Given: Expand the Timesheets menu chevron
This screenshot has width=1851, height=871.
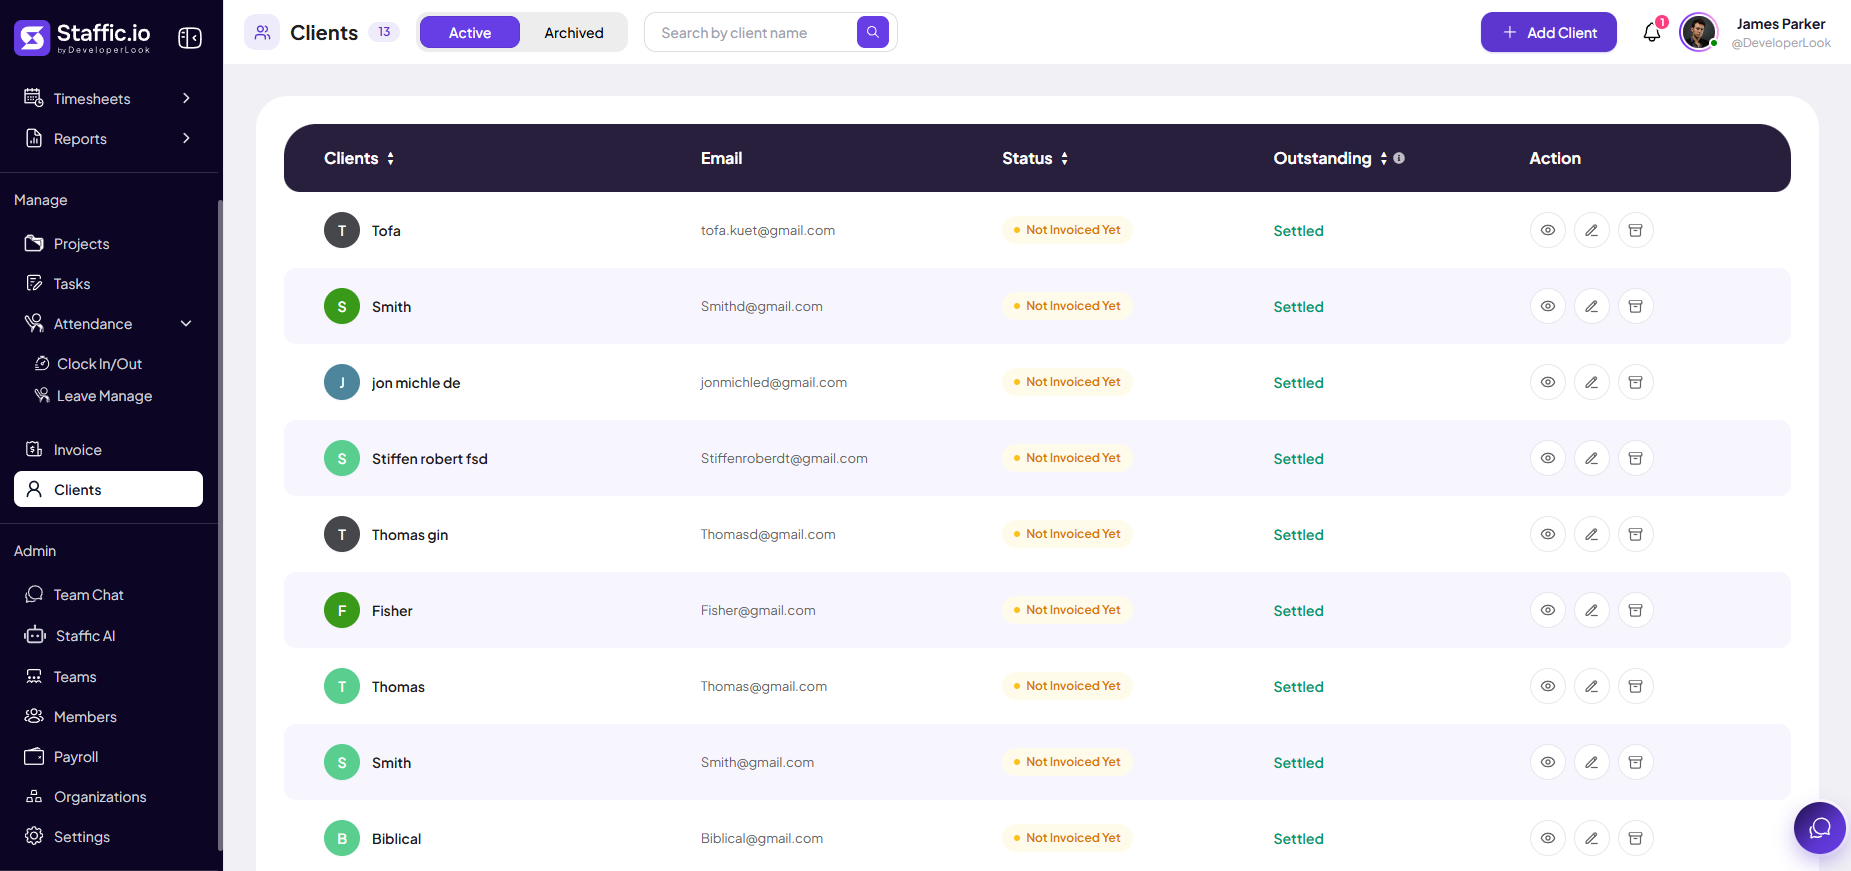Looking at the screenshot, I should click(186, 98).
